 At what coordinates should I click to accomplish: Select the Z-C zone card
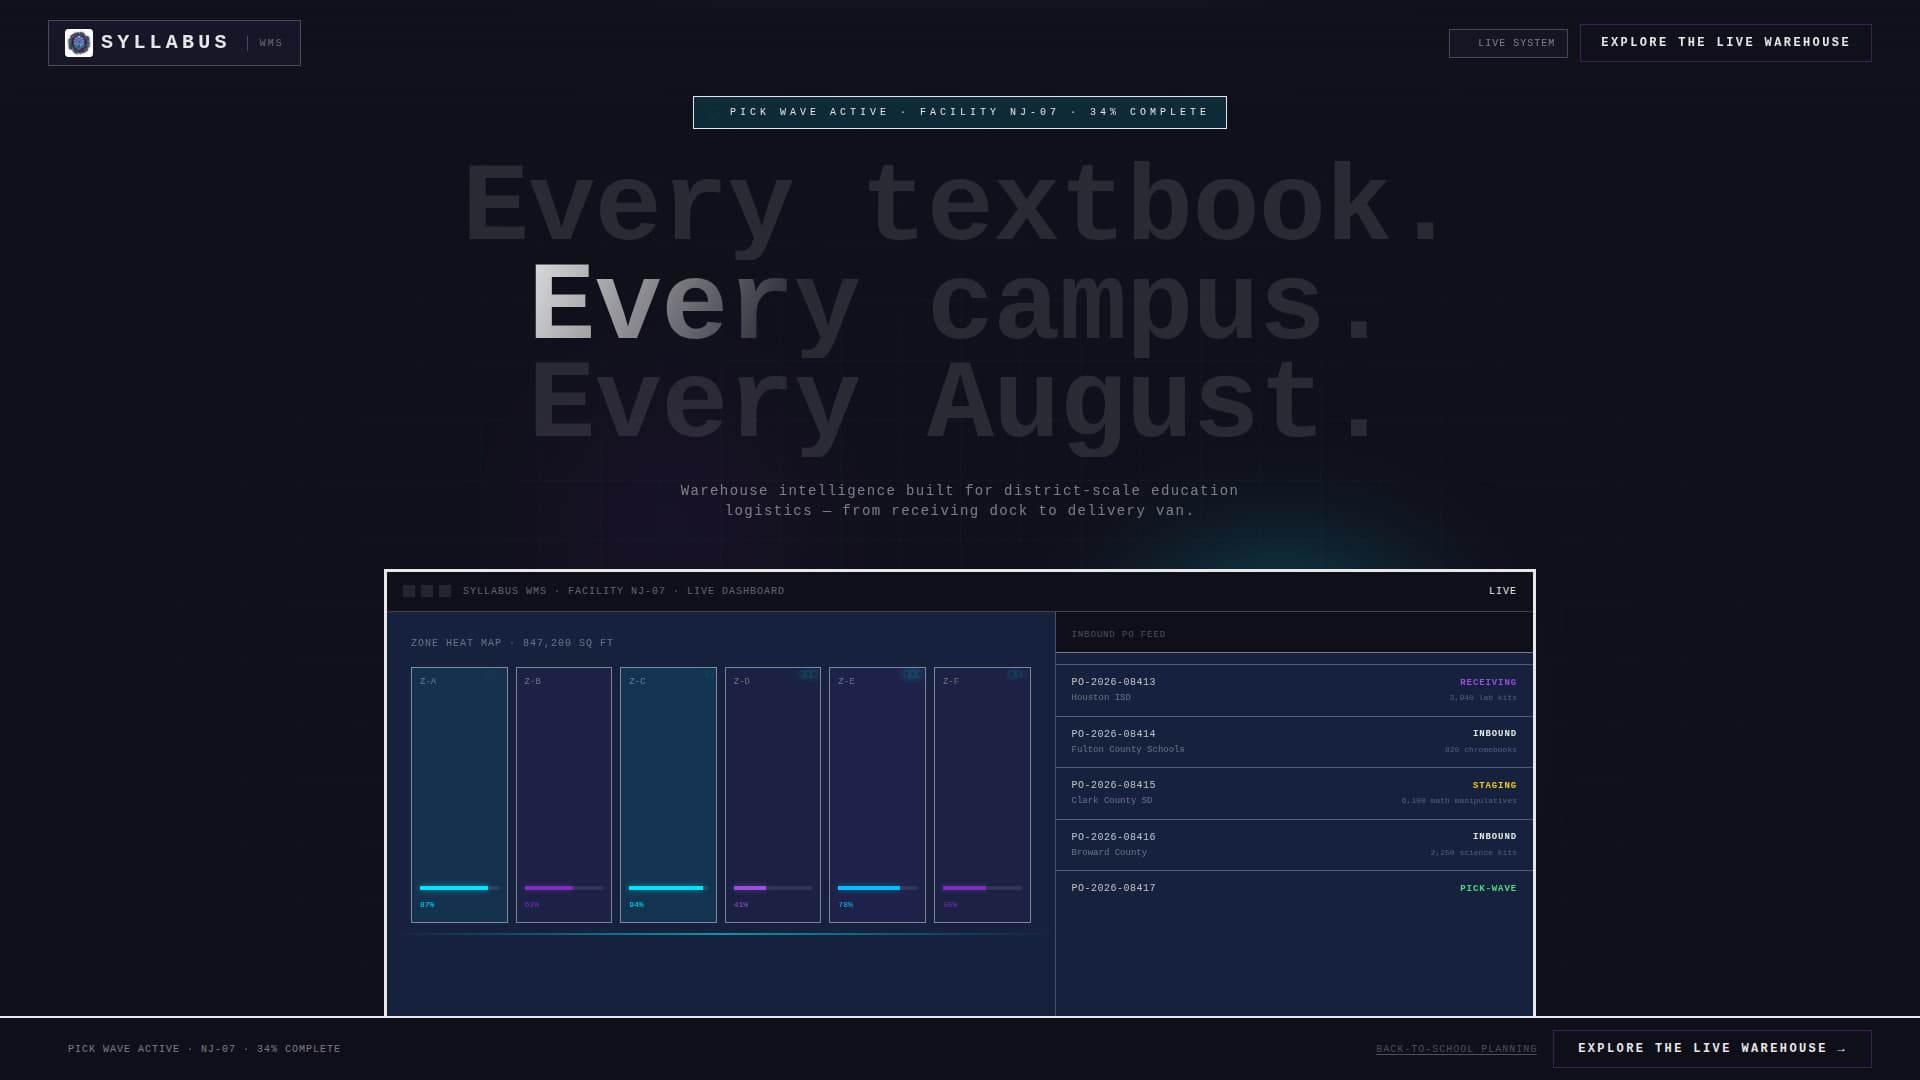point(668,795)
